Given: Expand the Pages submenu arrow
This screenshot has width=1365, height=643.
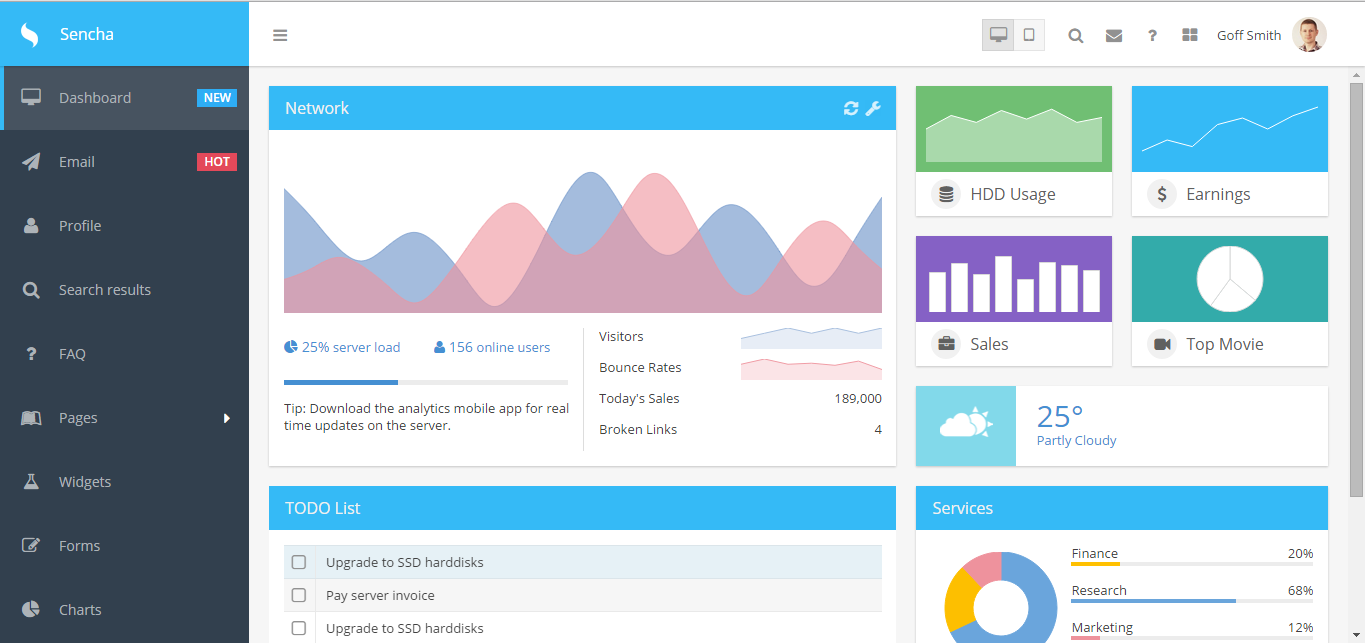Looking at the screenshot, I should coord(227,418).
